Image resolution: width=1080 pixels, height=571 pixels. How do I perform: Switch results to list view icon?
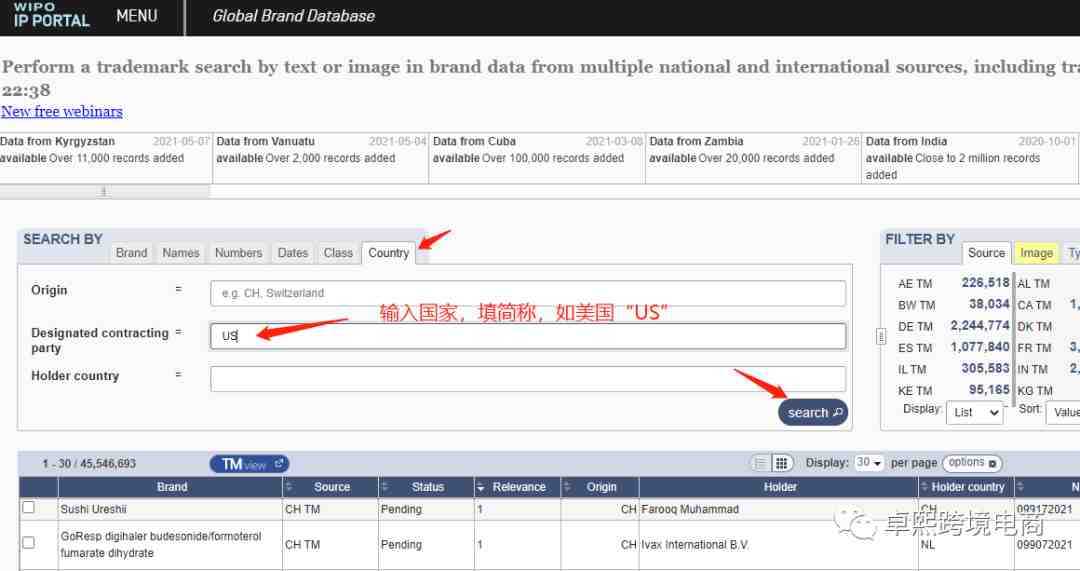761,463
